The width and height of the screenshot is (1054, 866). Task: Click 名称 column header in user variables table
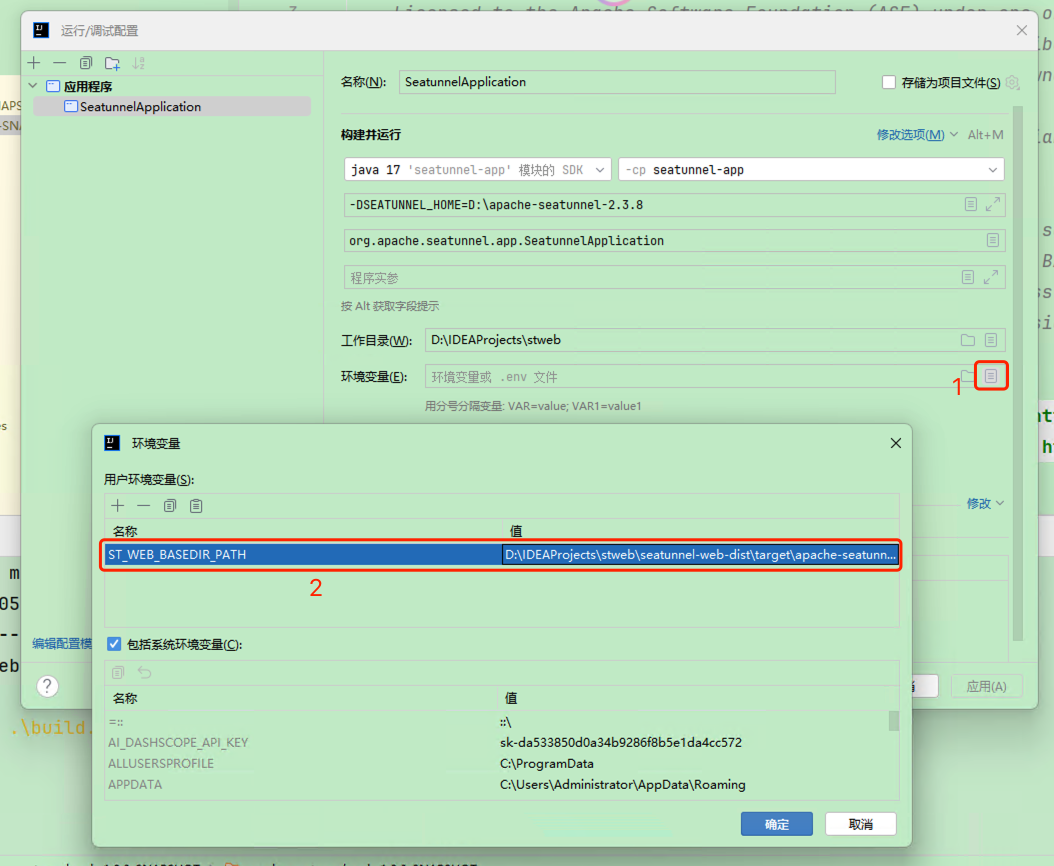coord(304,531)
